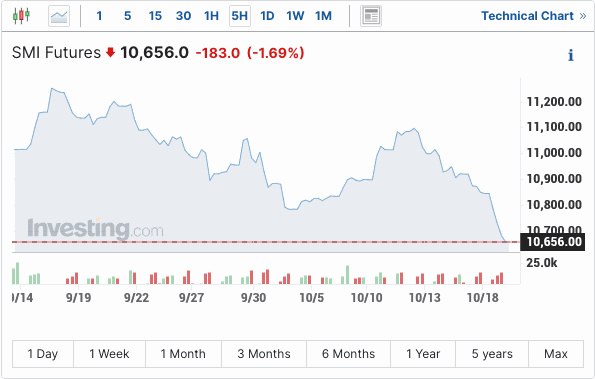The height and width of the screenshot is (379, 595).
Task: Select the 15 minute interval
Action: (155, 16)
